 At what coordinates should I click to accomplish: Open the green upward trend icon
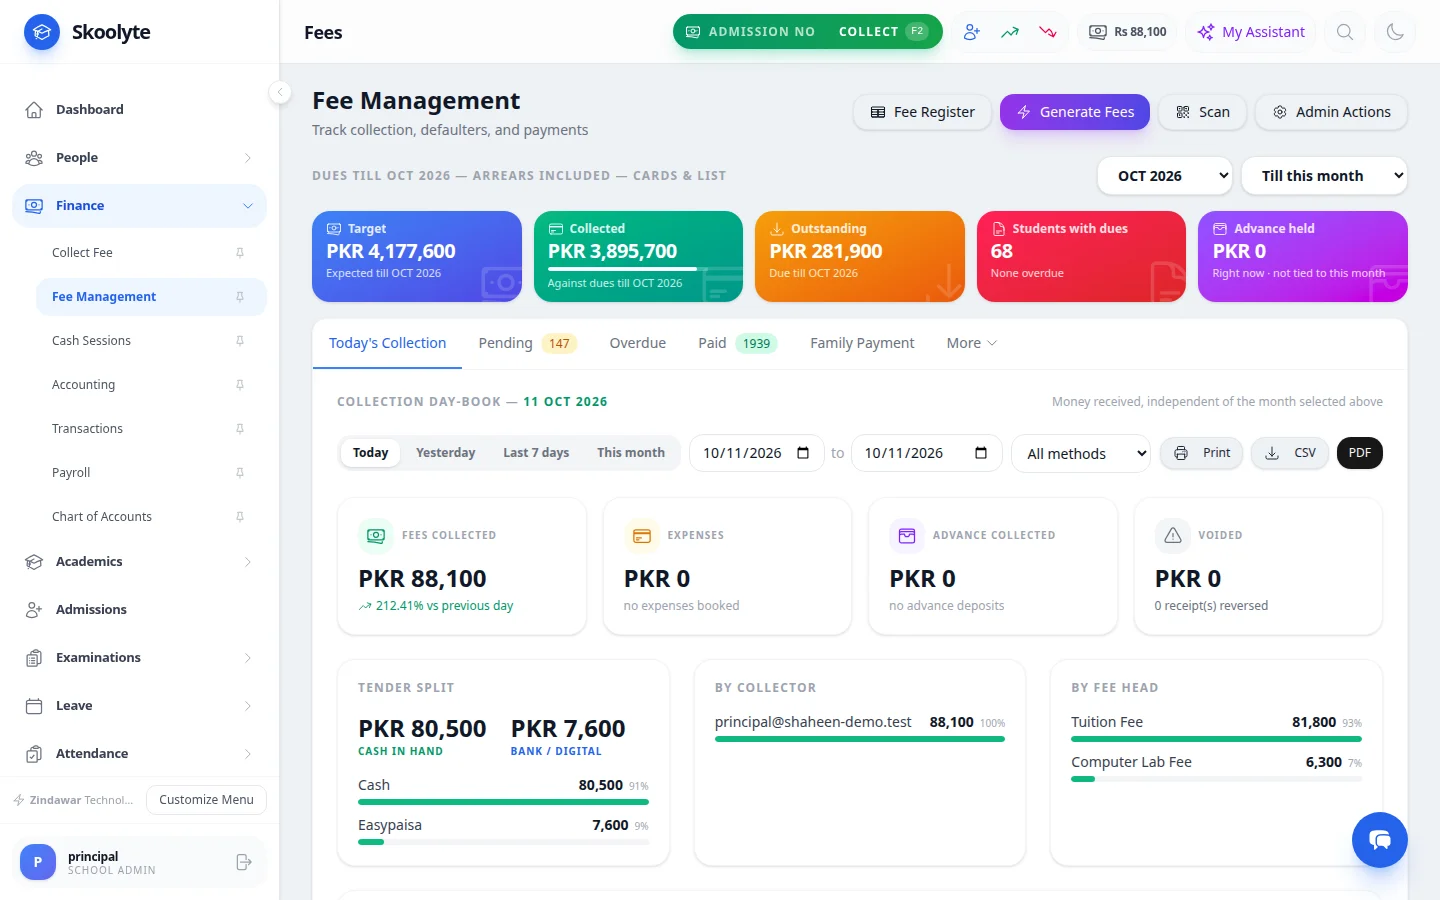(1010, 32)
